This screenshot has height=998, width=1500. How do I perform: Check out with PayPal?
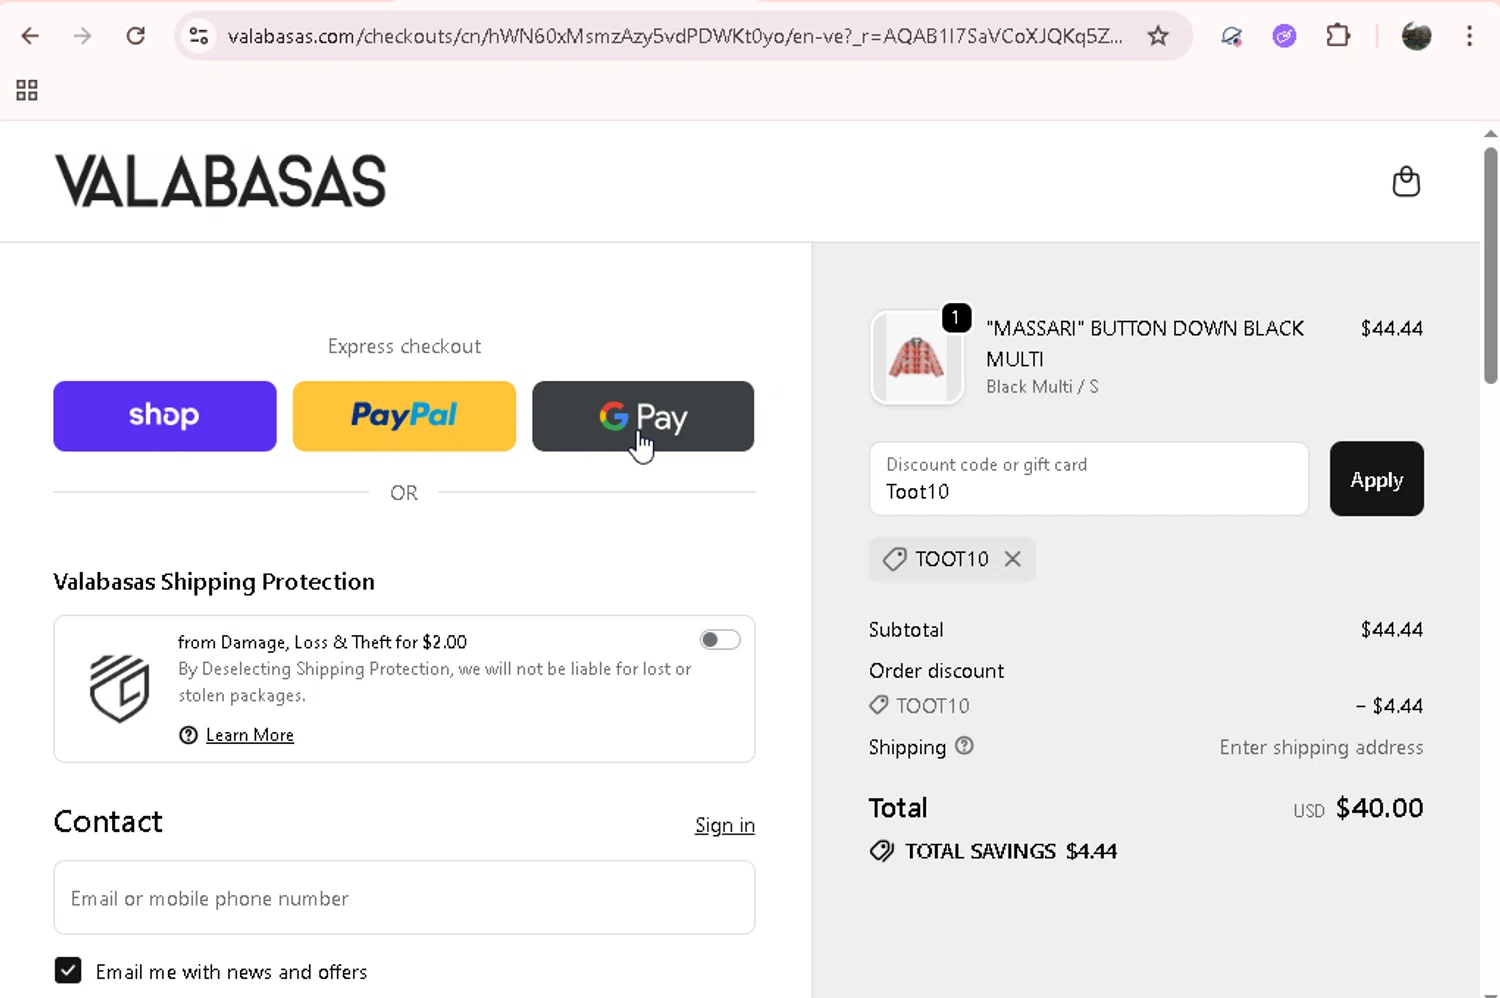404,416
